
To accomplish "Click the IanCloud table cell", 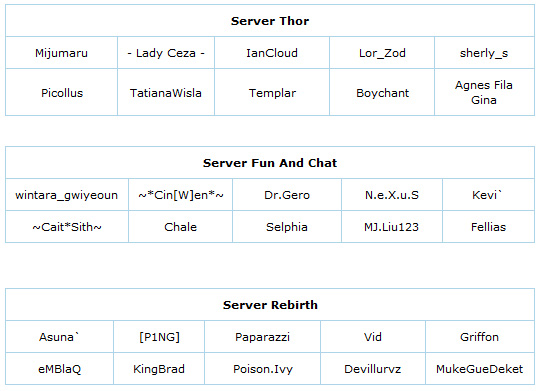I will (x=272, y=53).
